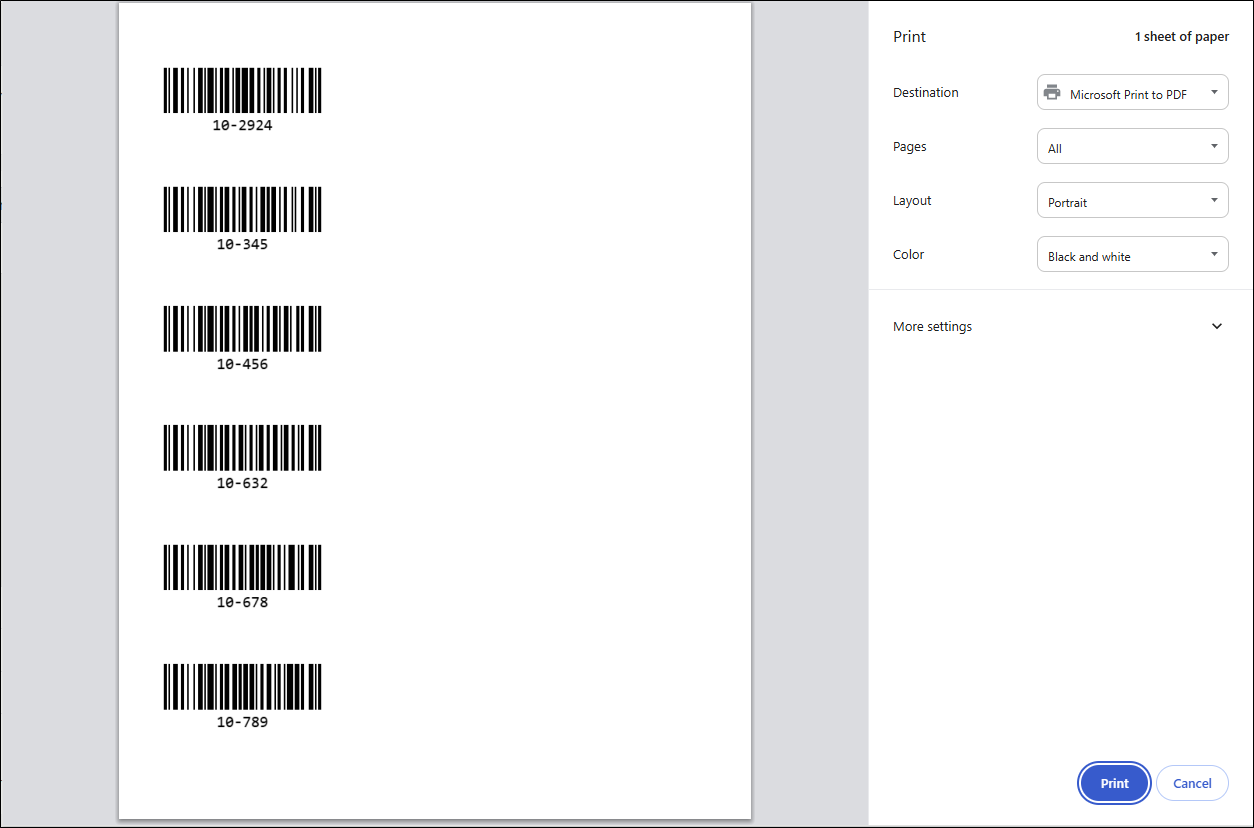Click the 10-789 label text

coord(242,722)
